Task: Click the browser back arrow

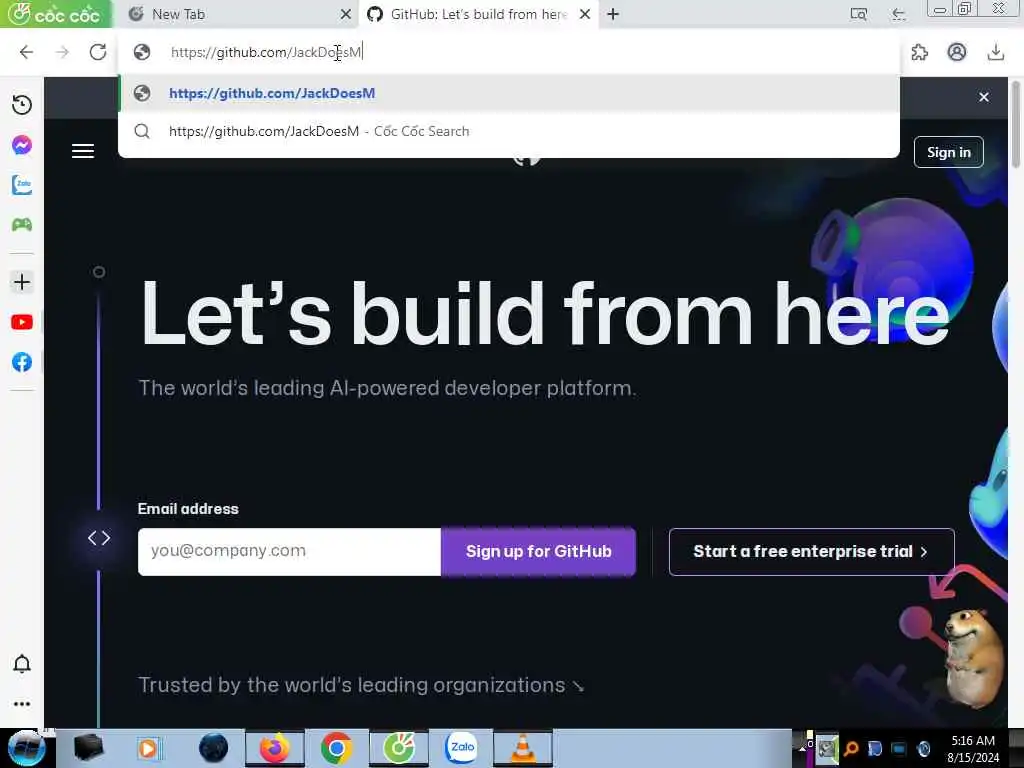Action: coord(26,52)
